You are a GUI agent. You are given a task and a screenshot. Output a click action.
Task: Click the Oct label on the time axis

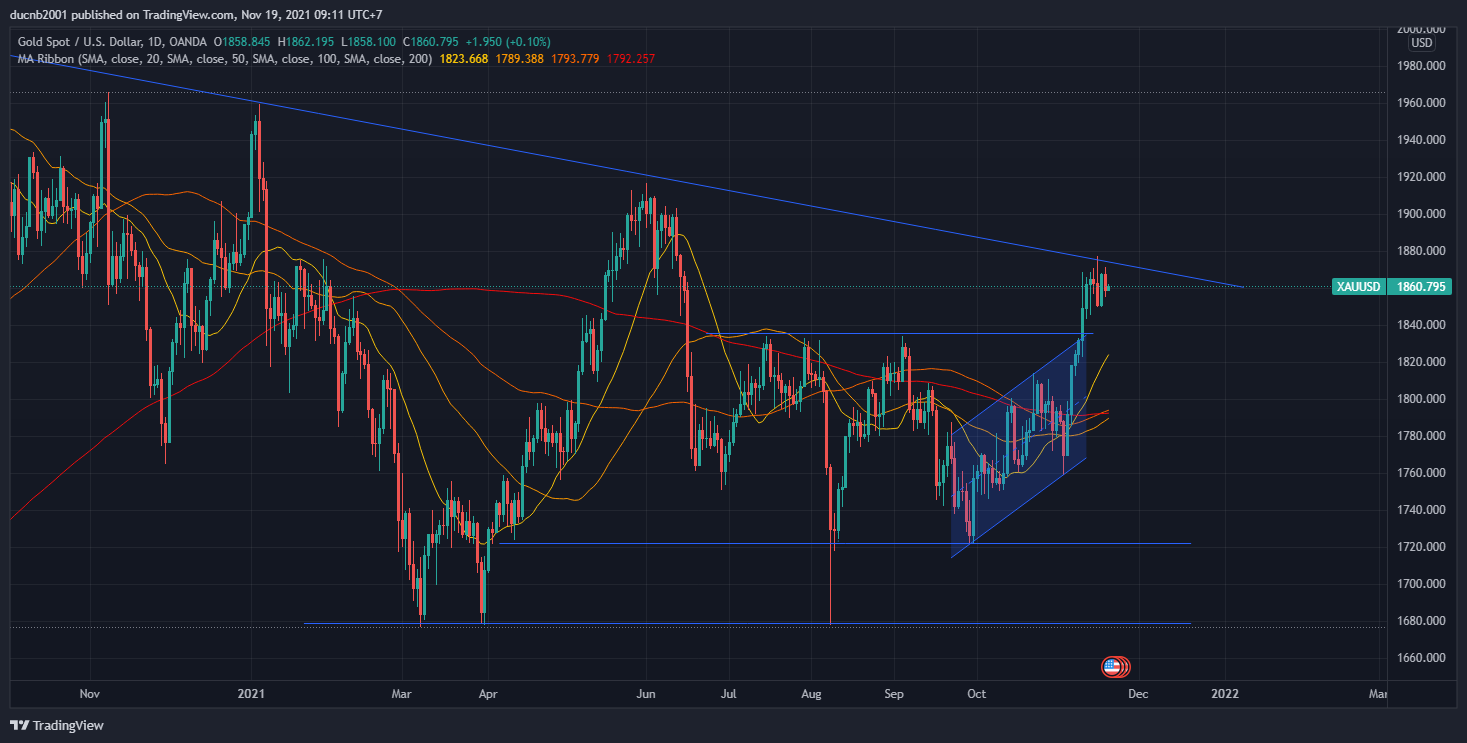pyautogui.click(x=977, y=693)
